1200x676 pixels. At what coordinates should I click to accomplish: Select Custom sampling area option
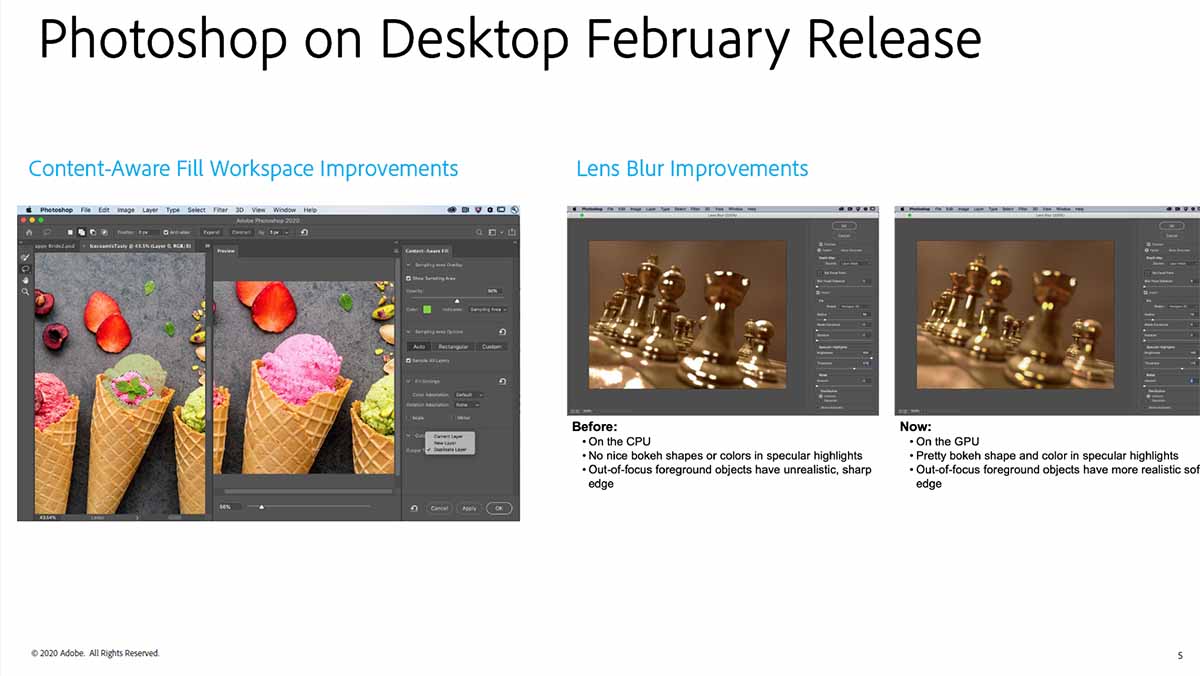pos(492,347)
